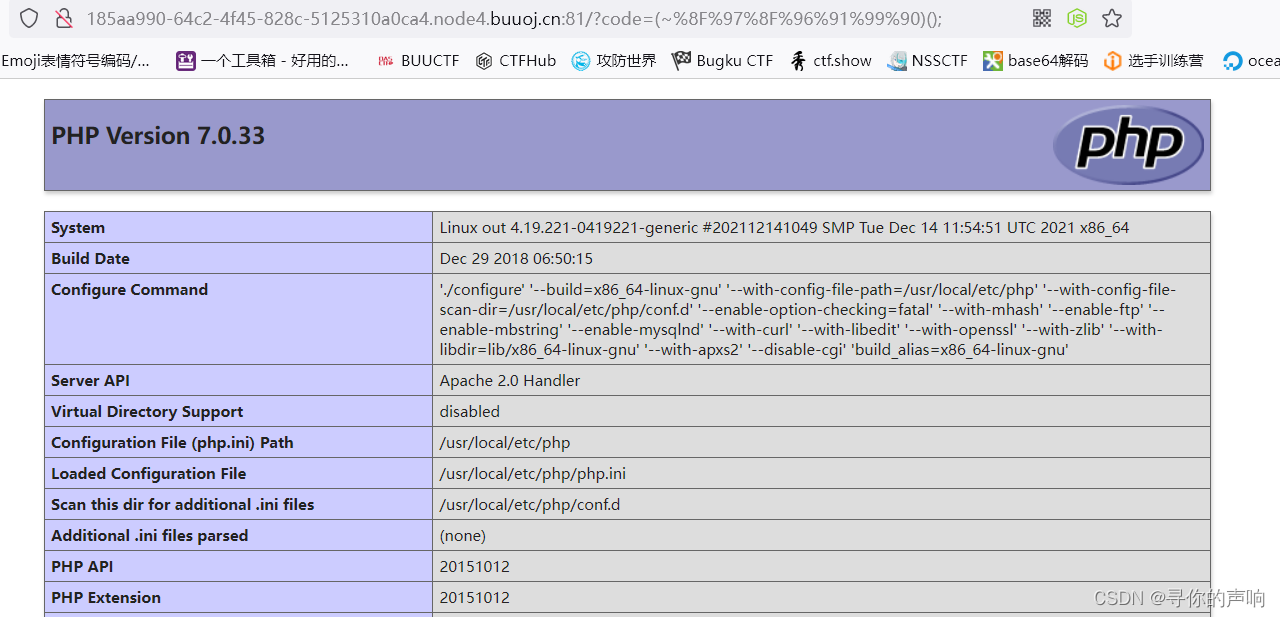Click Scan this dir for additional .ini files
This screenshot has width=1280, height=617.
click(183, 505)
